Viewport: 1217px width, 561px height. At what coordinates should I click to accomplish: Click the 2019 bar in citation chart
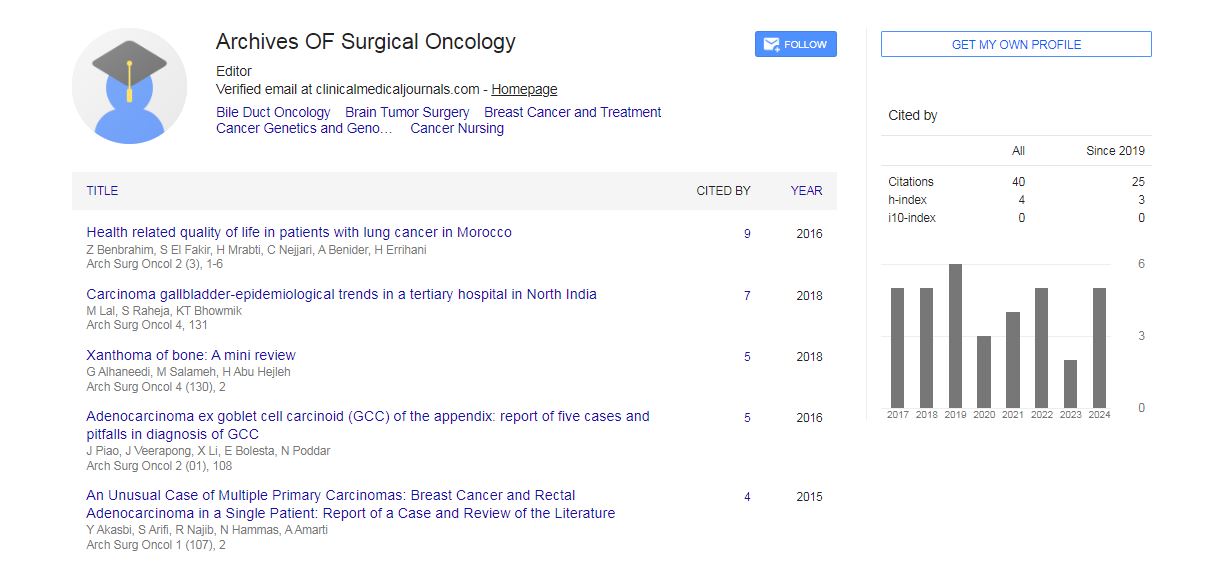955,336
